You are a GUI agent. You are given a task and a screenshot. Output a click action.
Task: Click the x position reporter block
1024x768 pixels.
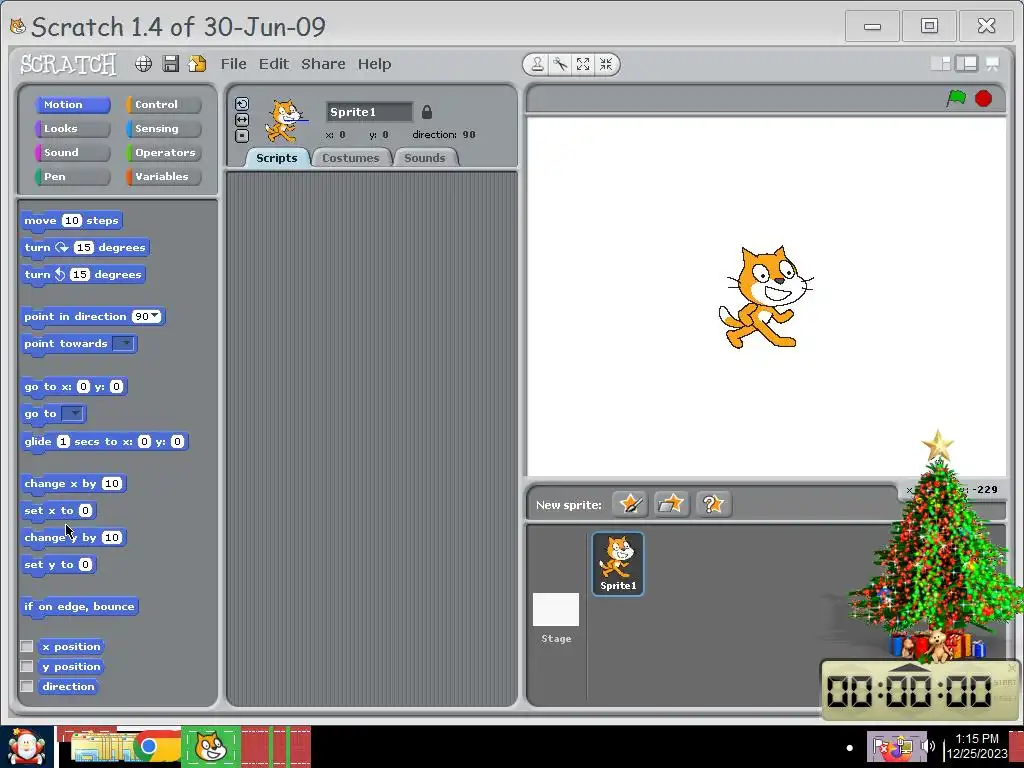point(71,647)
